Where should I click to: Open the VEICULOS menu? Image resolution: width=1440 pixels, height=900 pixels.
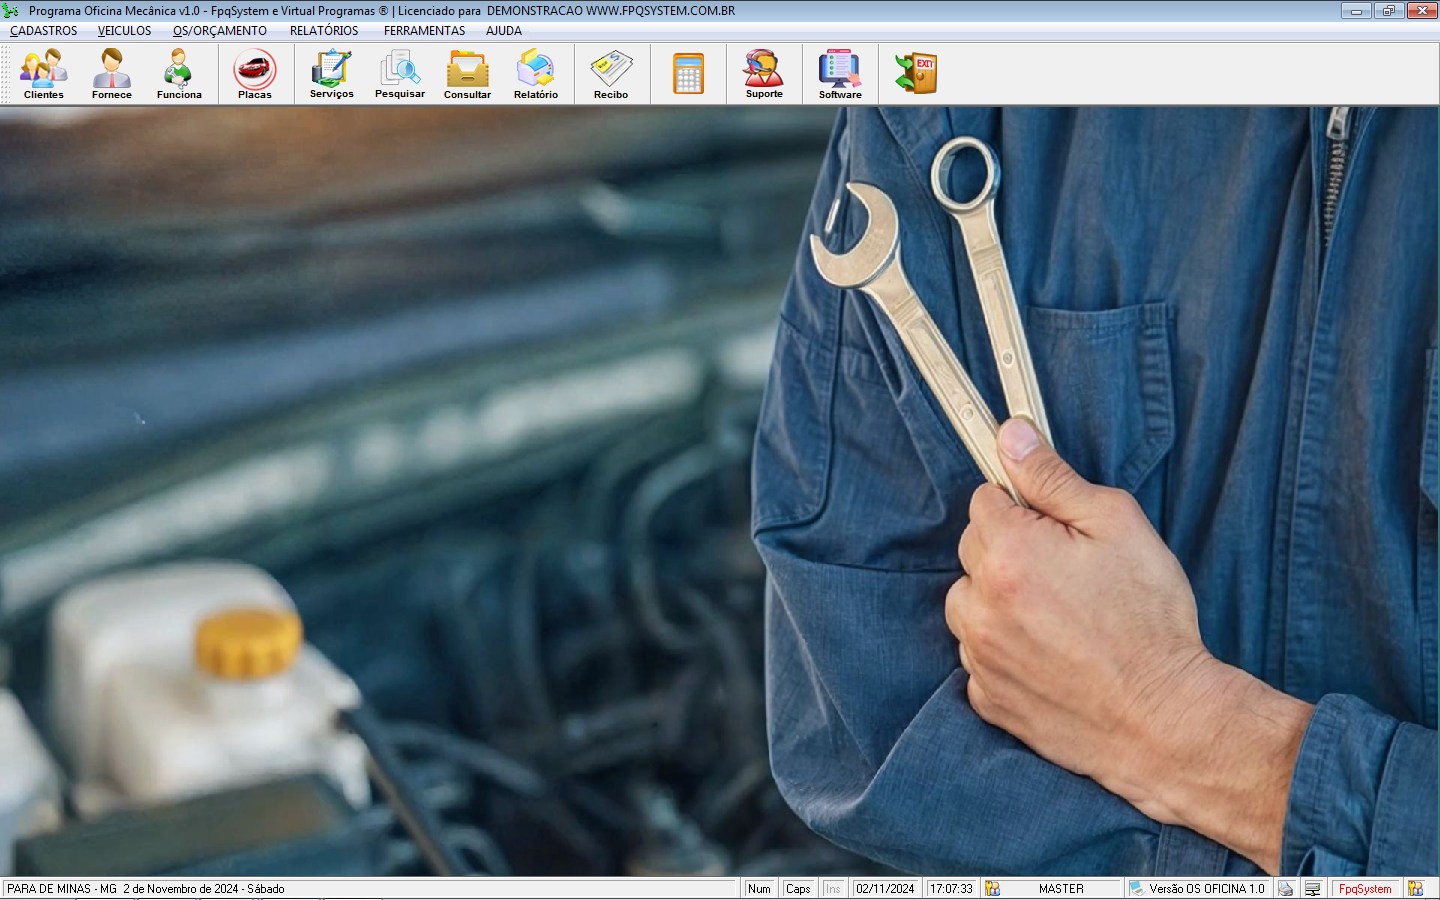(125, 31)
